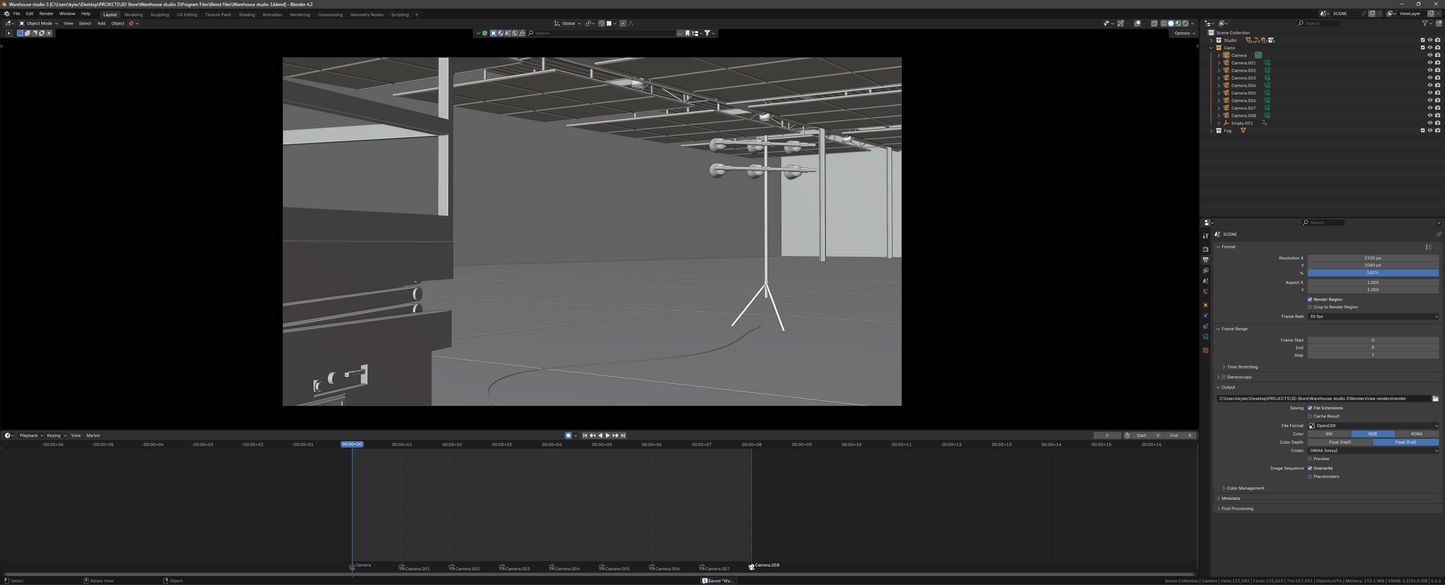Hide Camera.002 with its eye icon

tap(1429, 70)
